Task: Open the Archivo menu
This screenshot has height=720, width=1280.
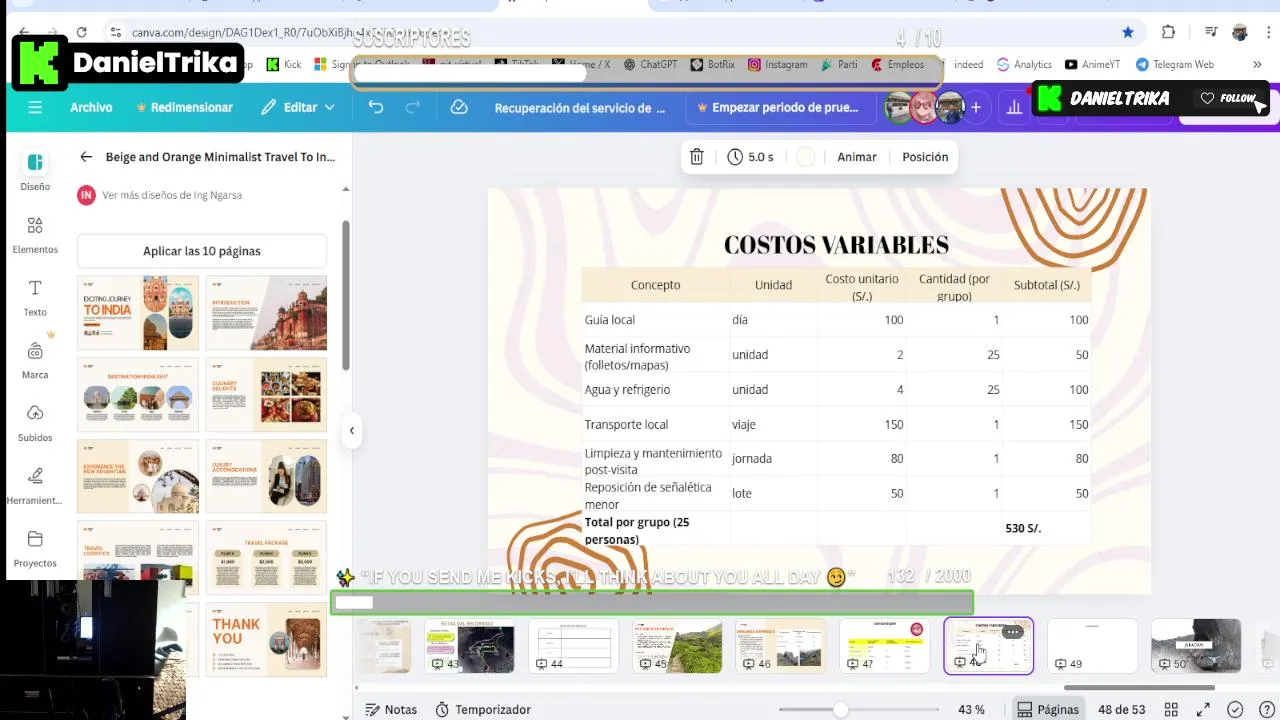Action: coord(91,107)
